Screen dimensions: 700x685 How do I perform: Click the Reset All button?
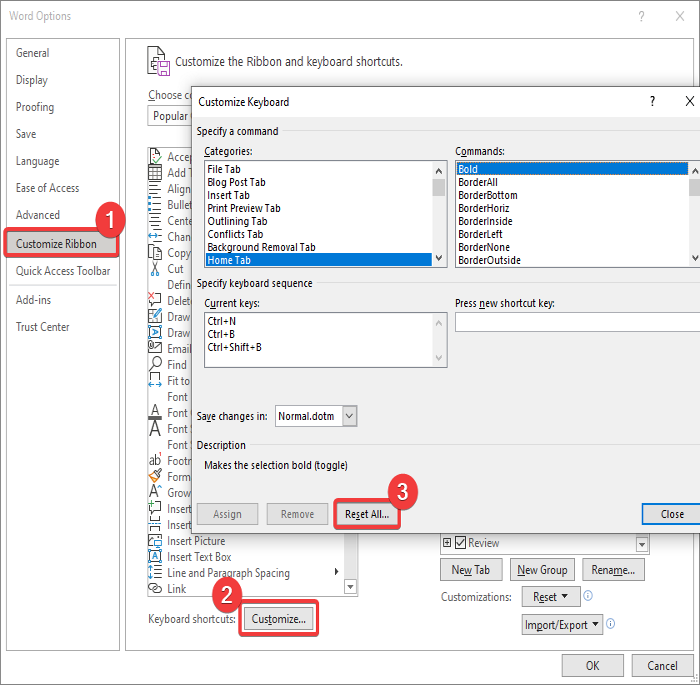pyautogui.click(x=367, y=514)
